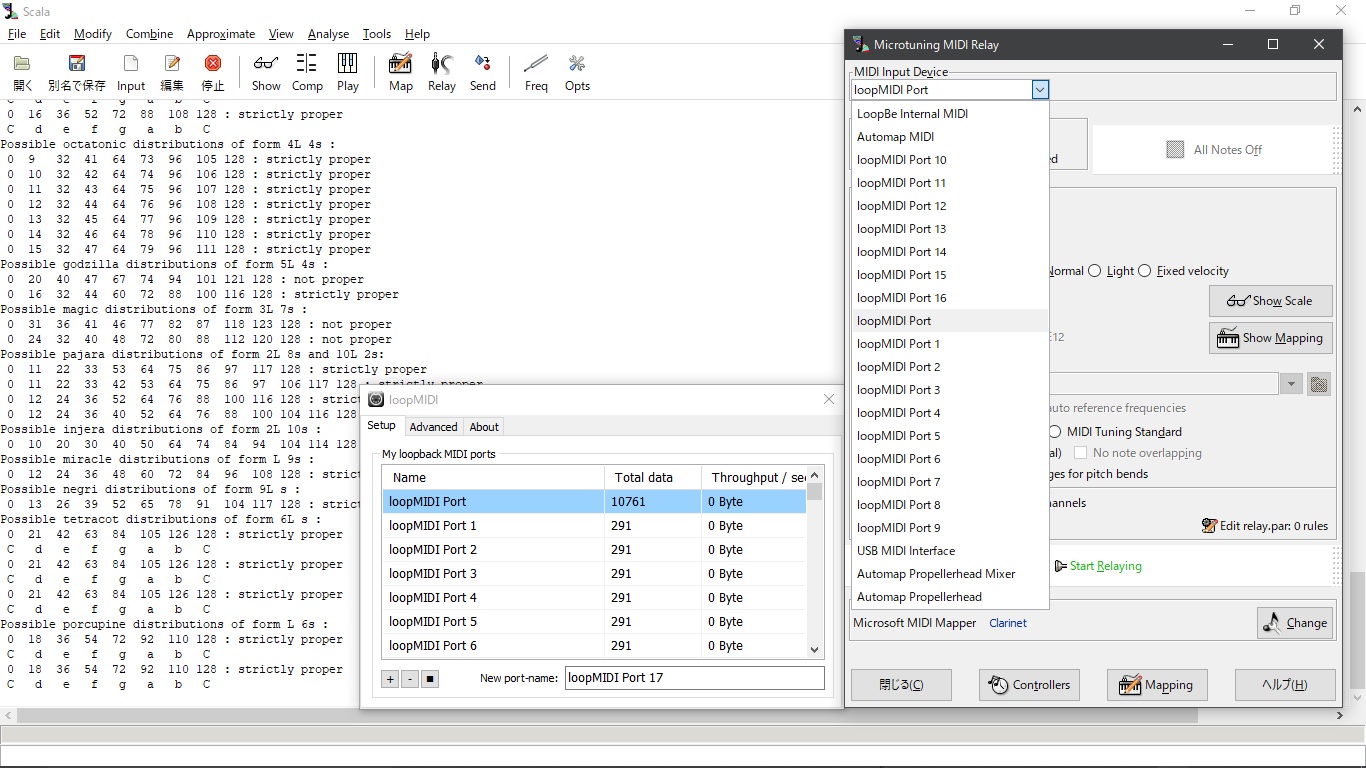Open the dropdown arrow next to folder icon

click(x=1291, y=384)
